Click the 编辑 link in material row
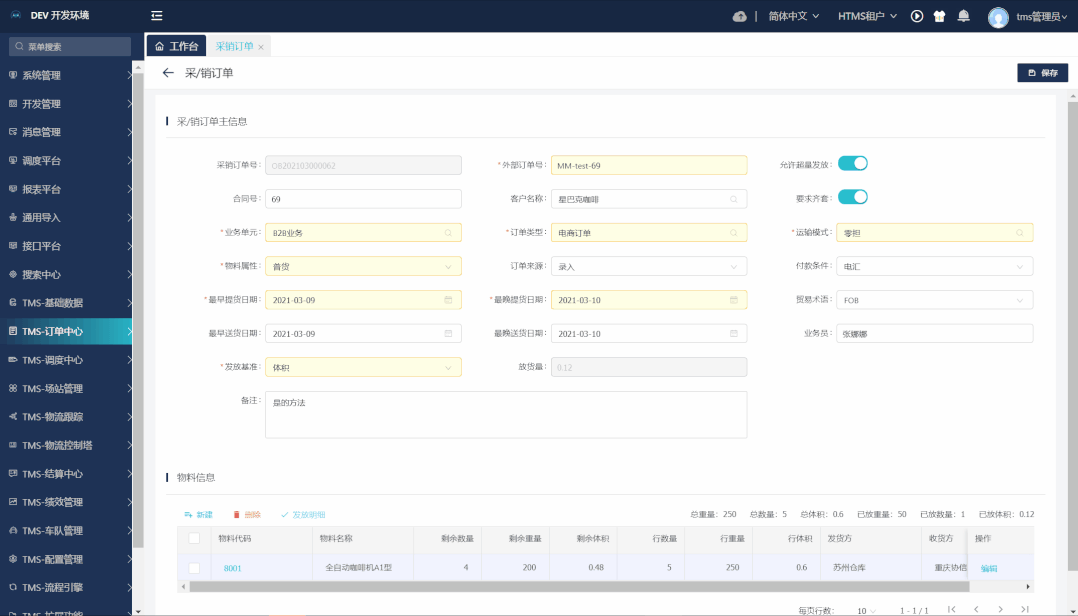Image resolution: width=1078 pixels, height=616 pixels. click(989, 568)
